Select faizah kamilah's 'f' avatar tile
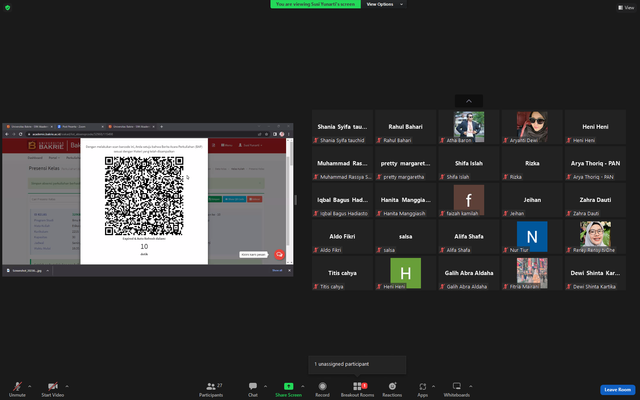Screen dimensions: 640x400 (469, 200)
